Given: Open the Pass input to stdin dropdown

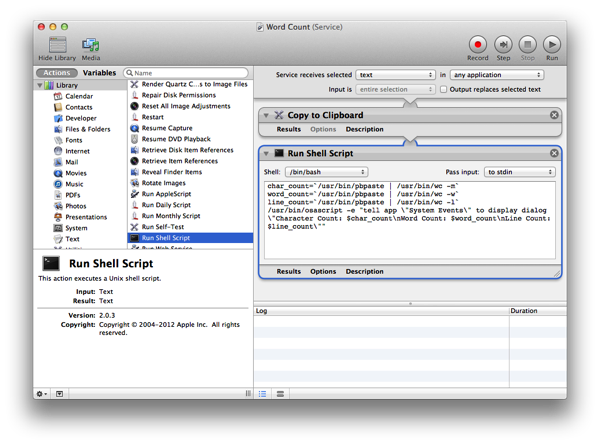Looking at the screenshot, I should coord(520,172).
